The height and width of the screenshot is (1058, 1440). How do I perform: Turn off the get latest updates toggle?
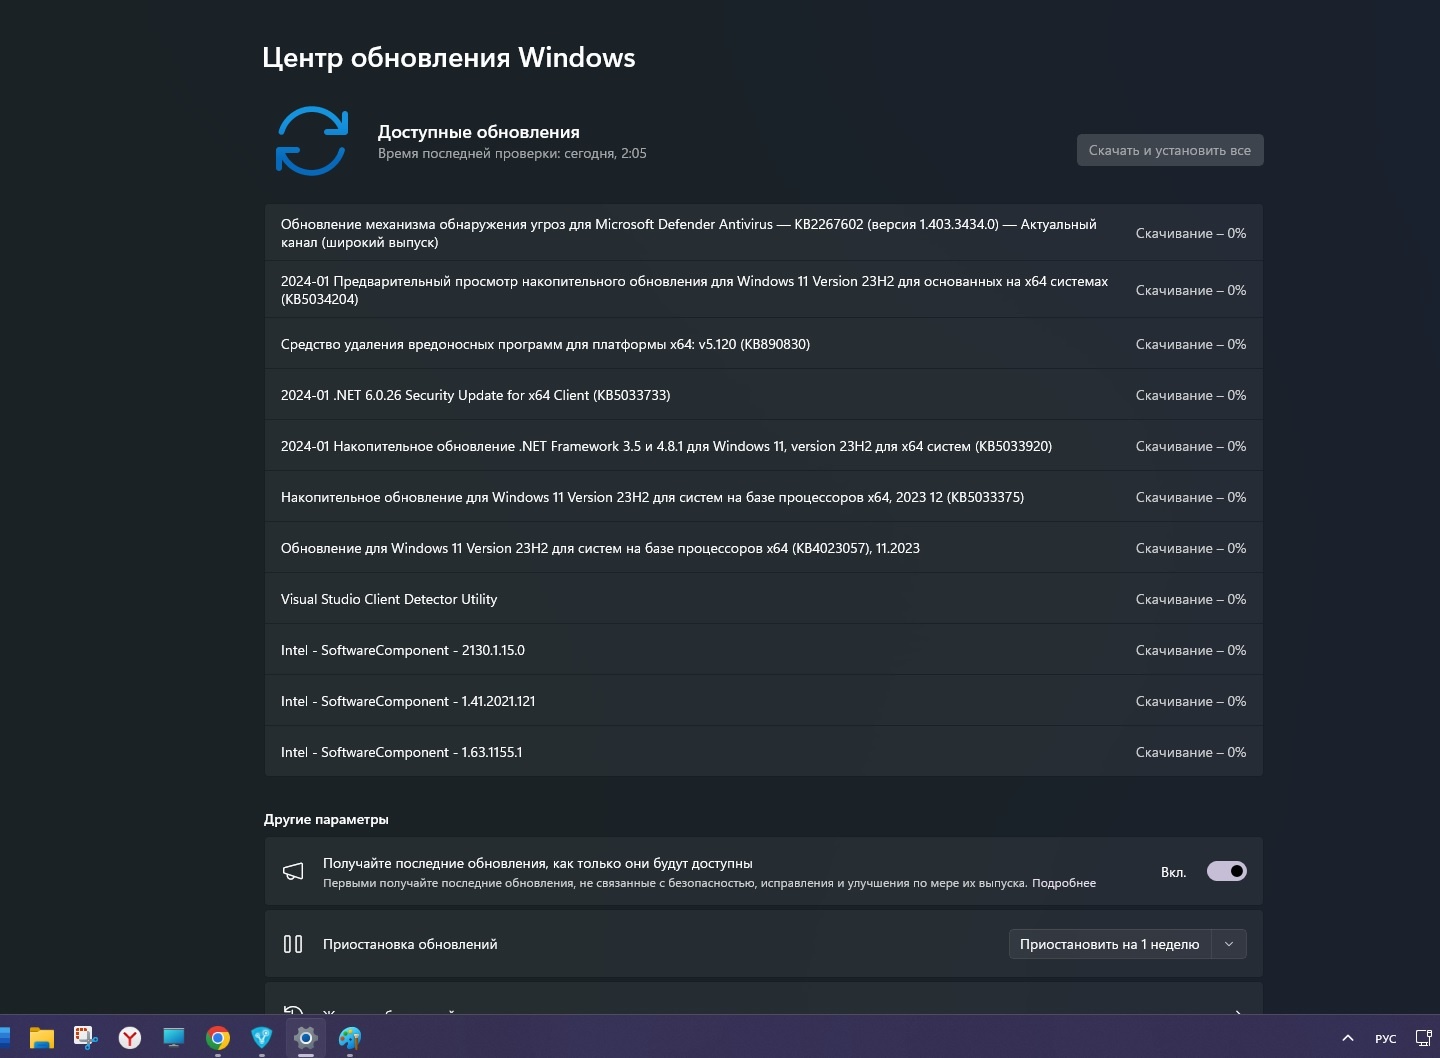click(x=1227, y=871)
